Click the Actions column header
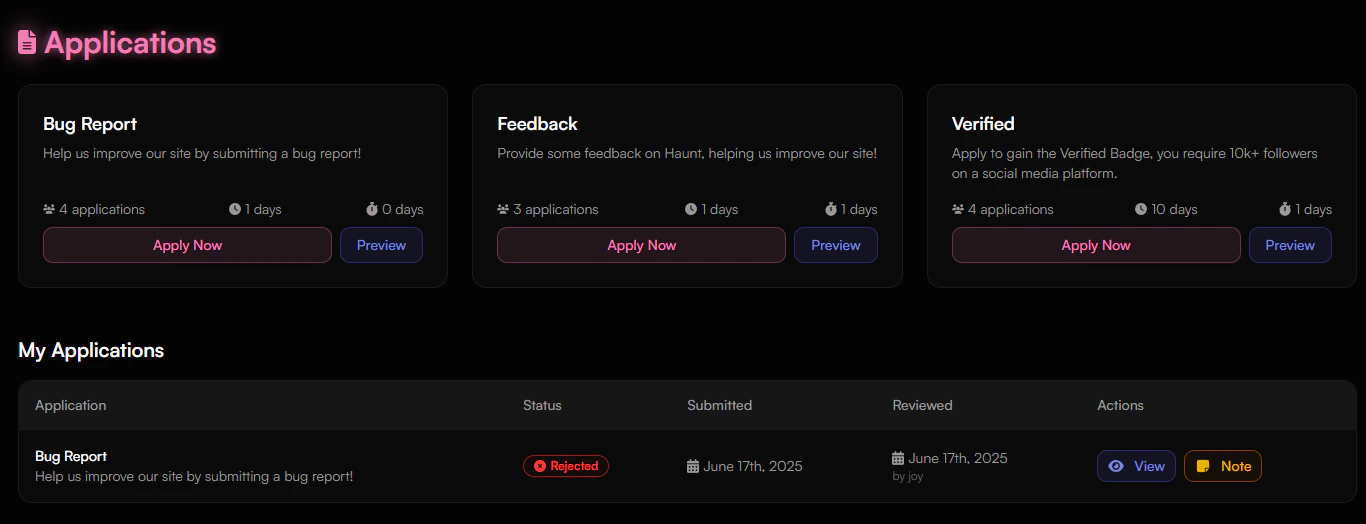 (x=1120, y=405)
